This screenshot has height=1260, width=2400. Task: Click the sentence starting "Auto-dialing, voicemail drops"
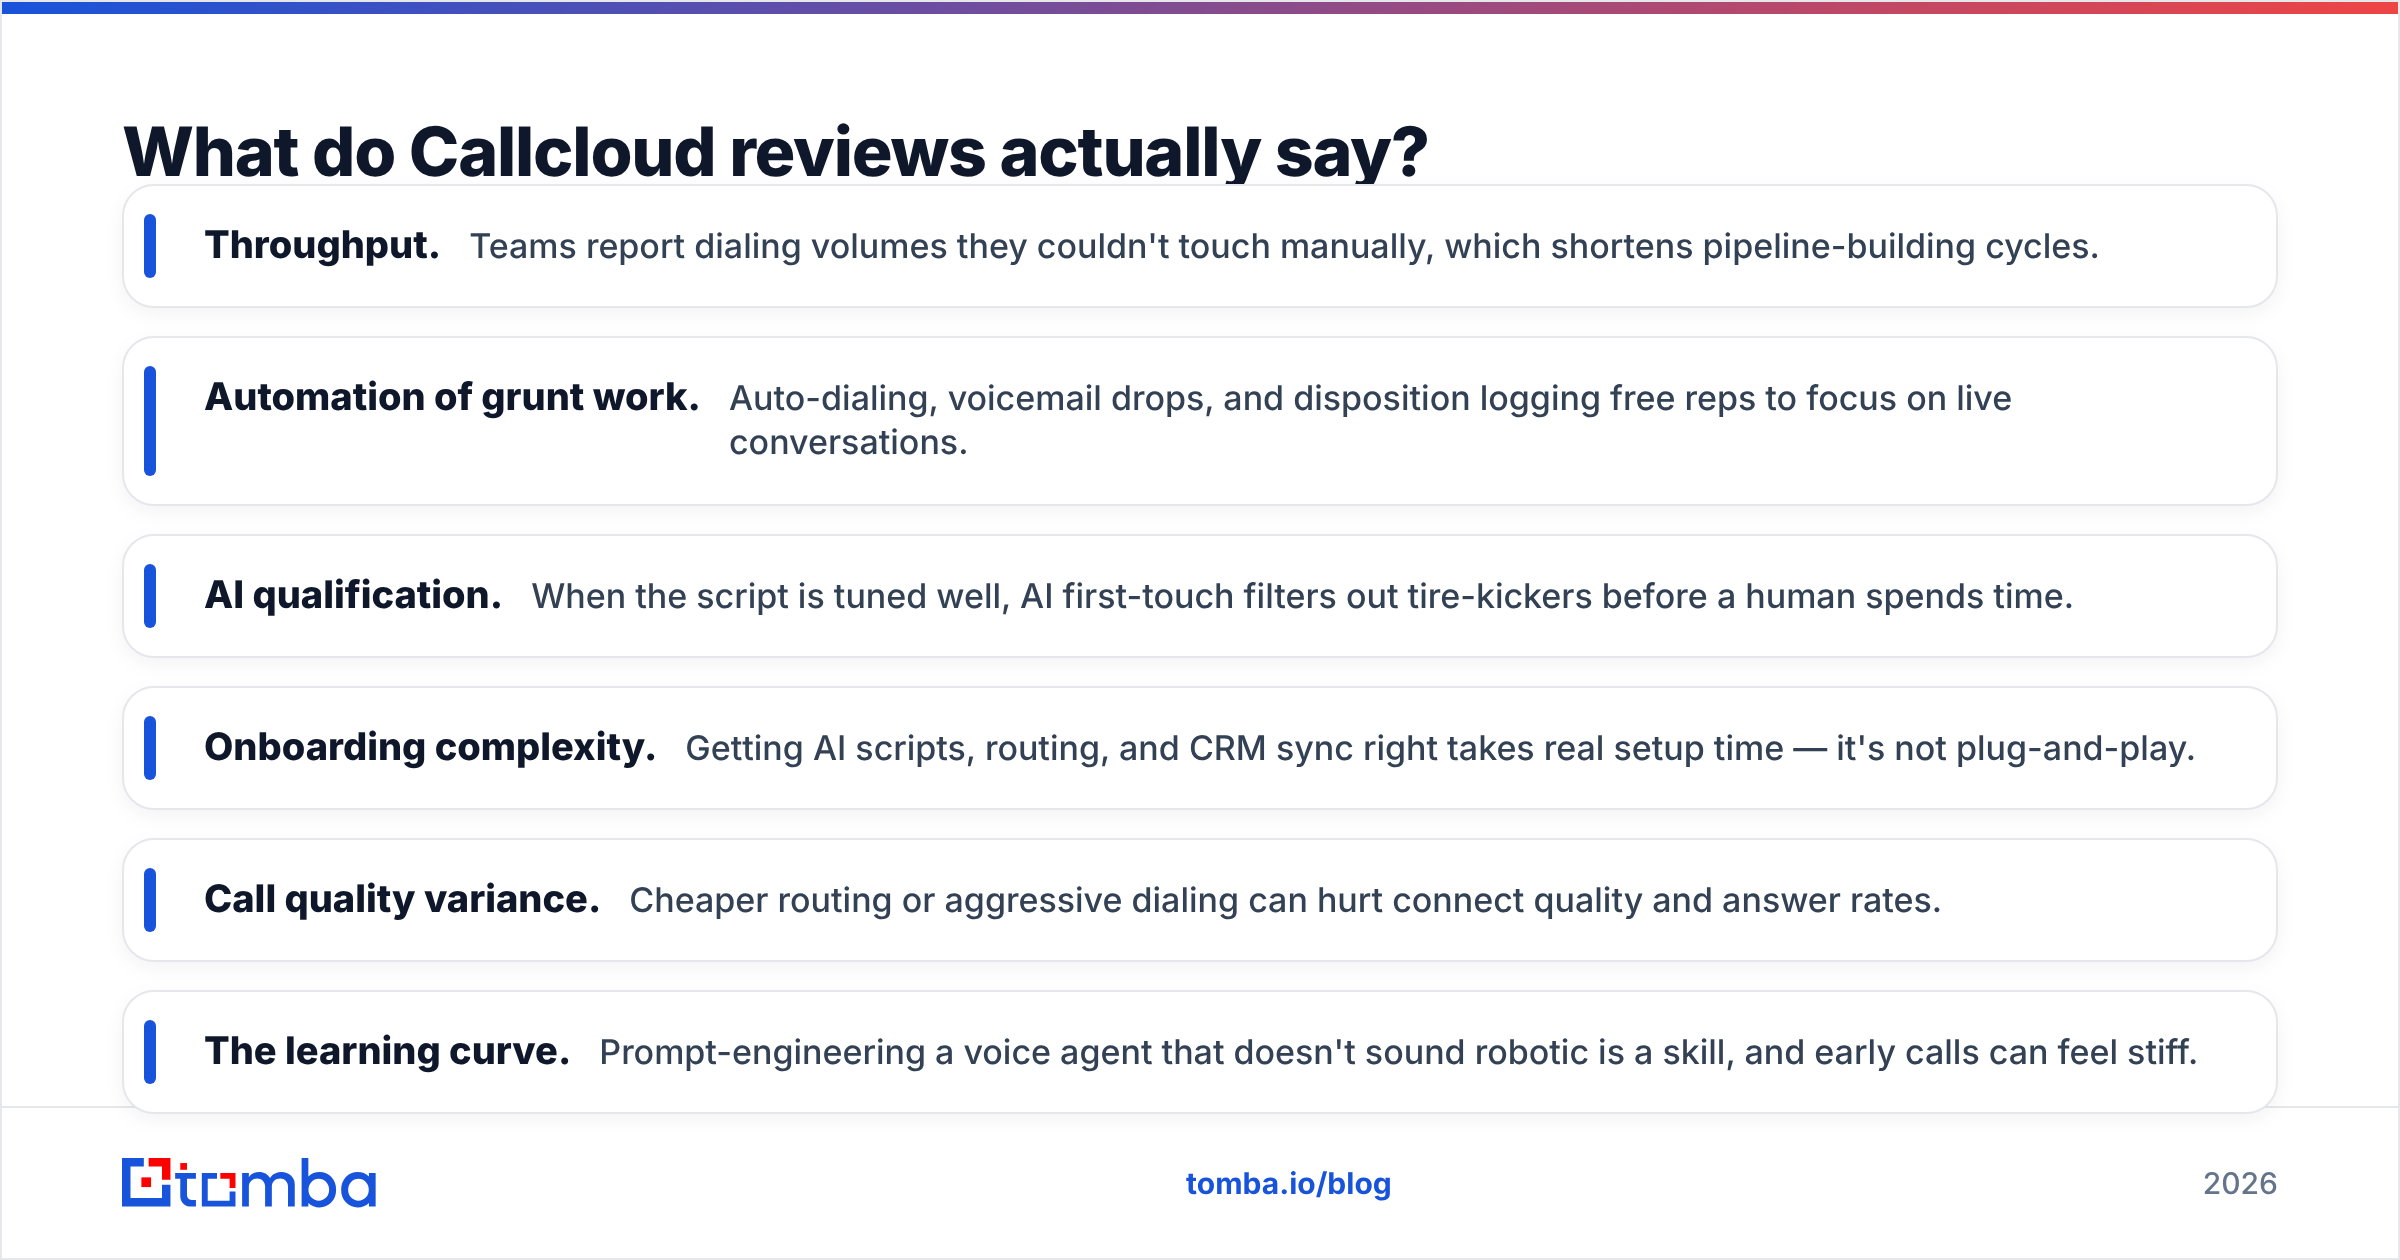tap(1370, 420)
